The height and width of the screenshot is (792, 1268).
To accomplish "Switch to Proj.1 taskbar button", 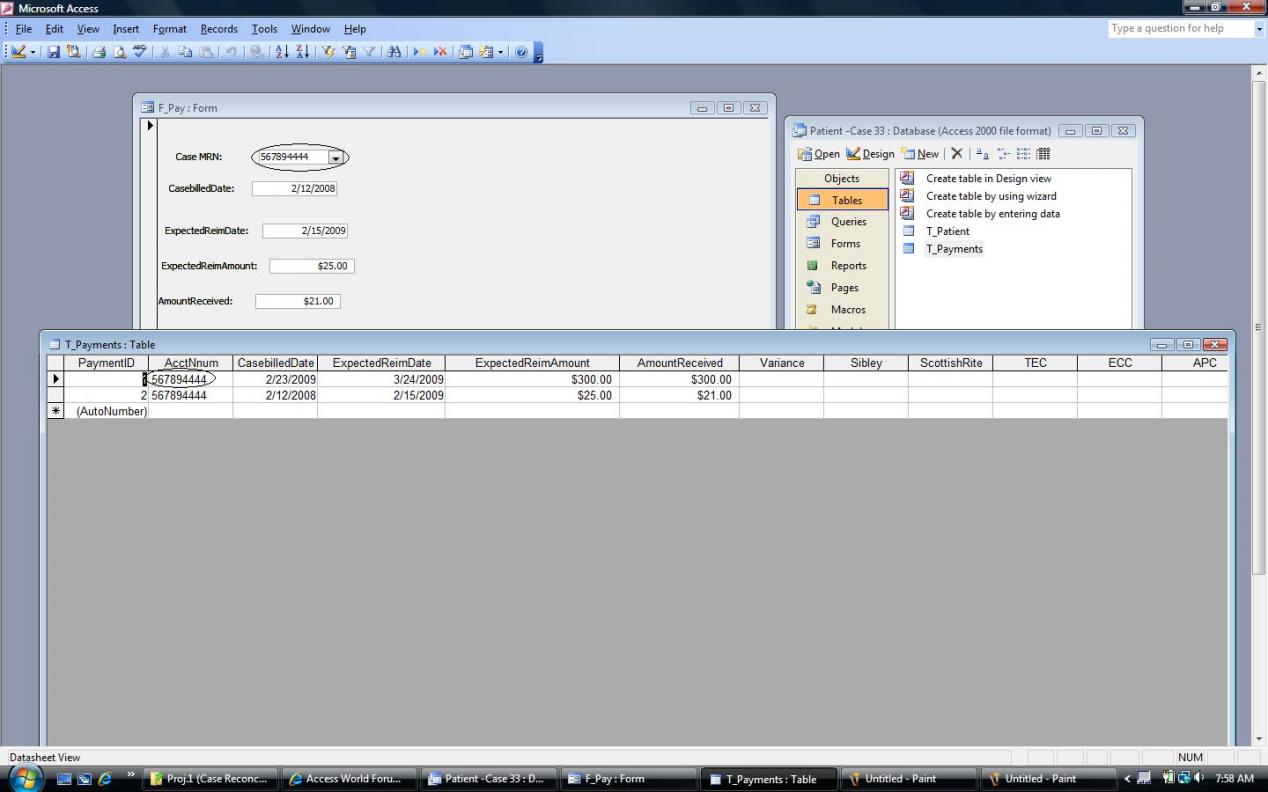I will click(208, 779).
